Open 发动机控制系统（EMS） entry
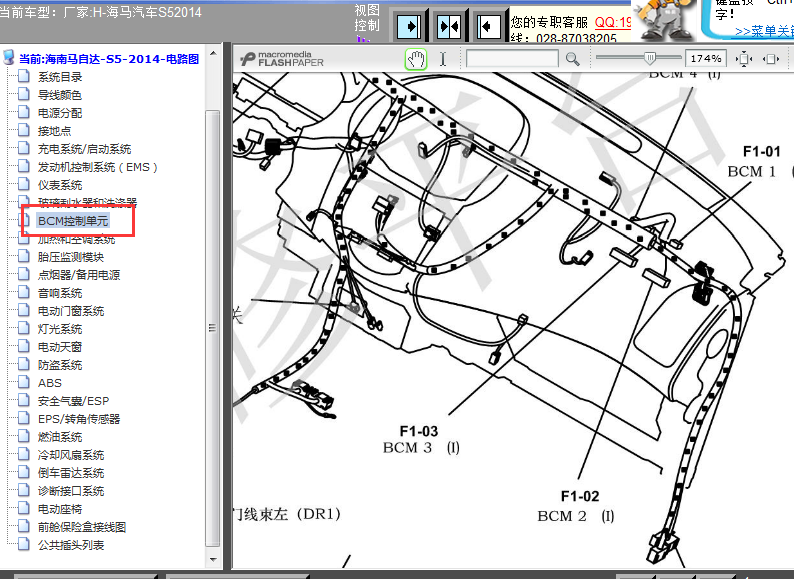This screenshot has height=579, width=794. 98,167
